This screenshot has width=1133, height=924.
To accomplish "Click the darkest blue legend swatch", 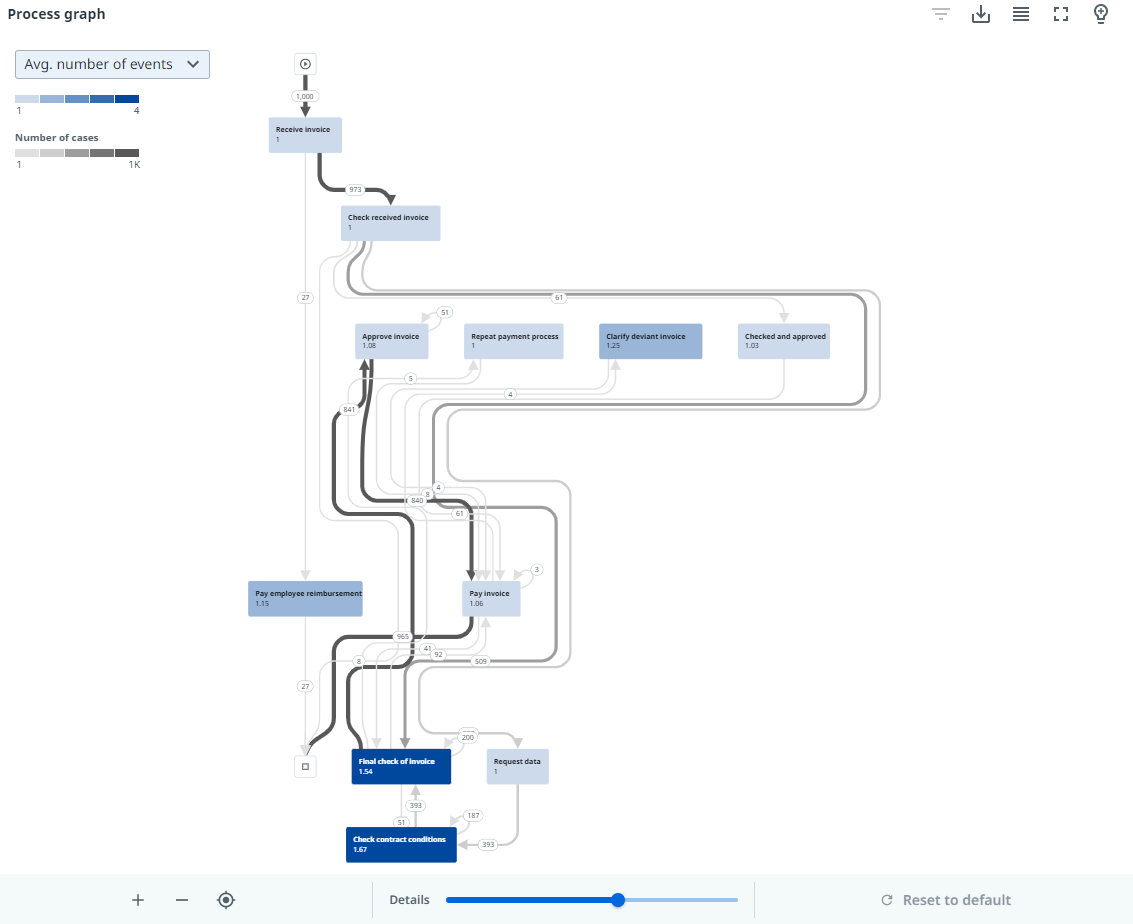I will click(x=129, y=99).
